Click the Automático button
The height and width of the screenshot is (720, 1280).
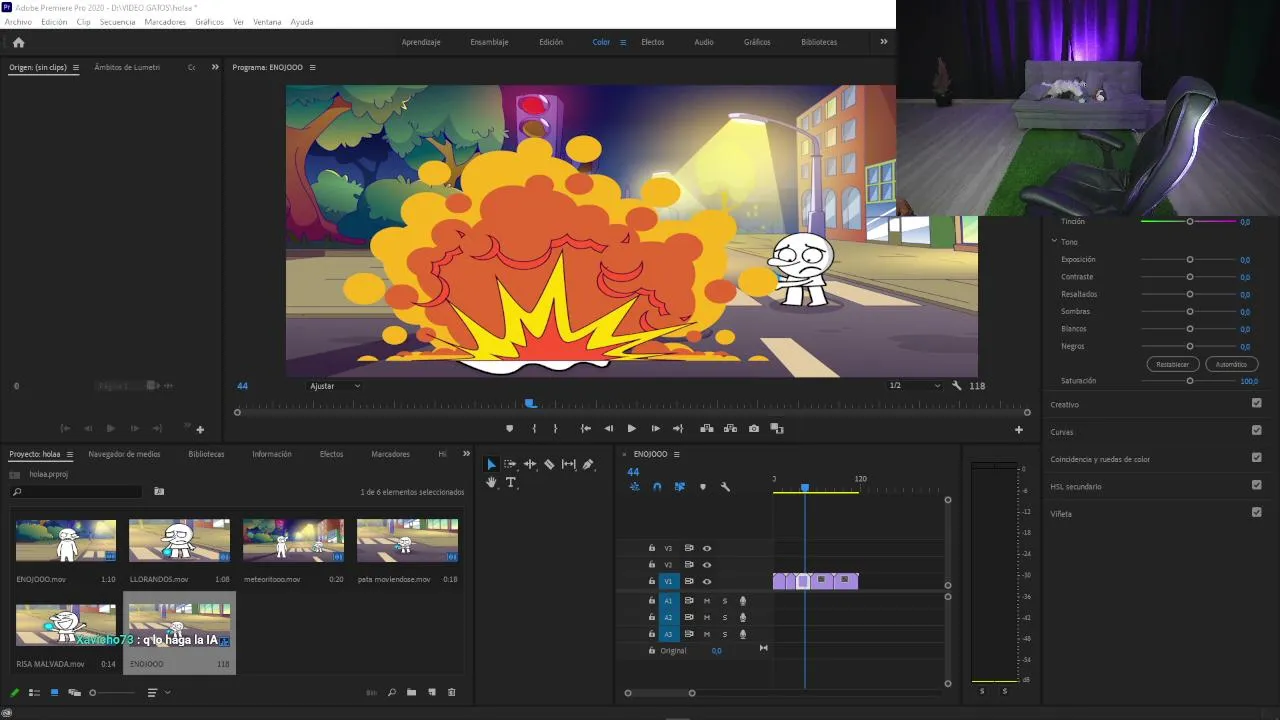click(x=1231, y=364)
